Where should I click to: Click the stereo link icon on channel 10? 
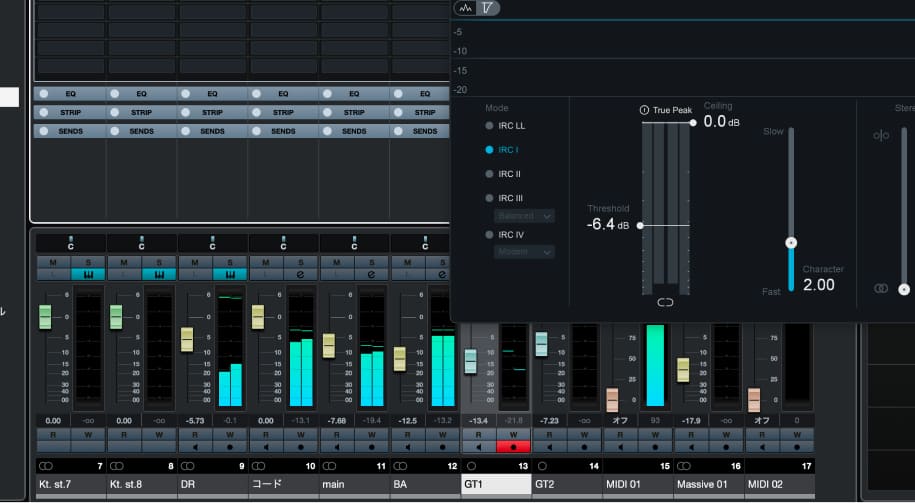pos(258,466)
